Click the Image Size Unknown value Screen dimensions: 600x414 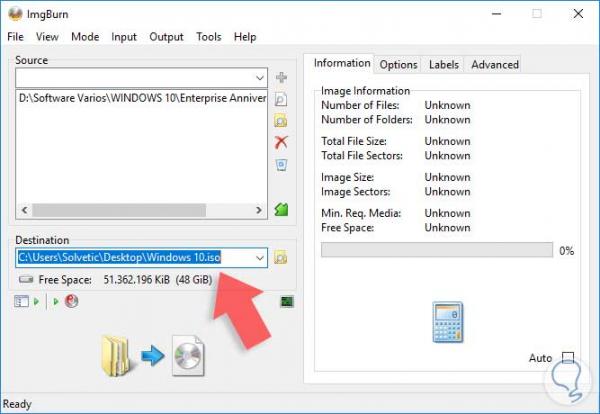coord(447,177)
